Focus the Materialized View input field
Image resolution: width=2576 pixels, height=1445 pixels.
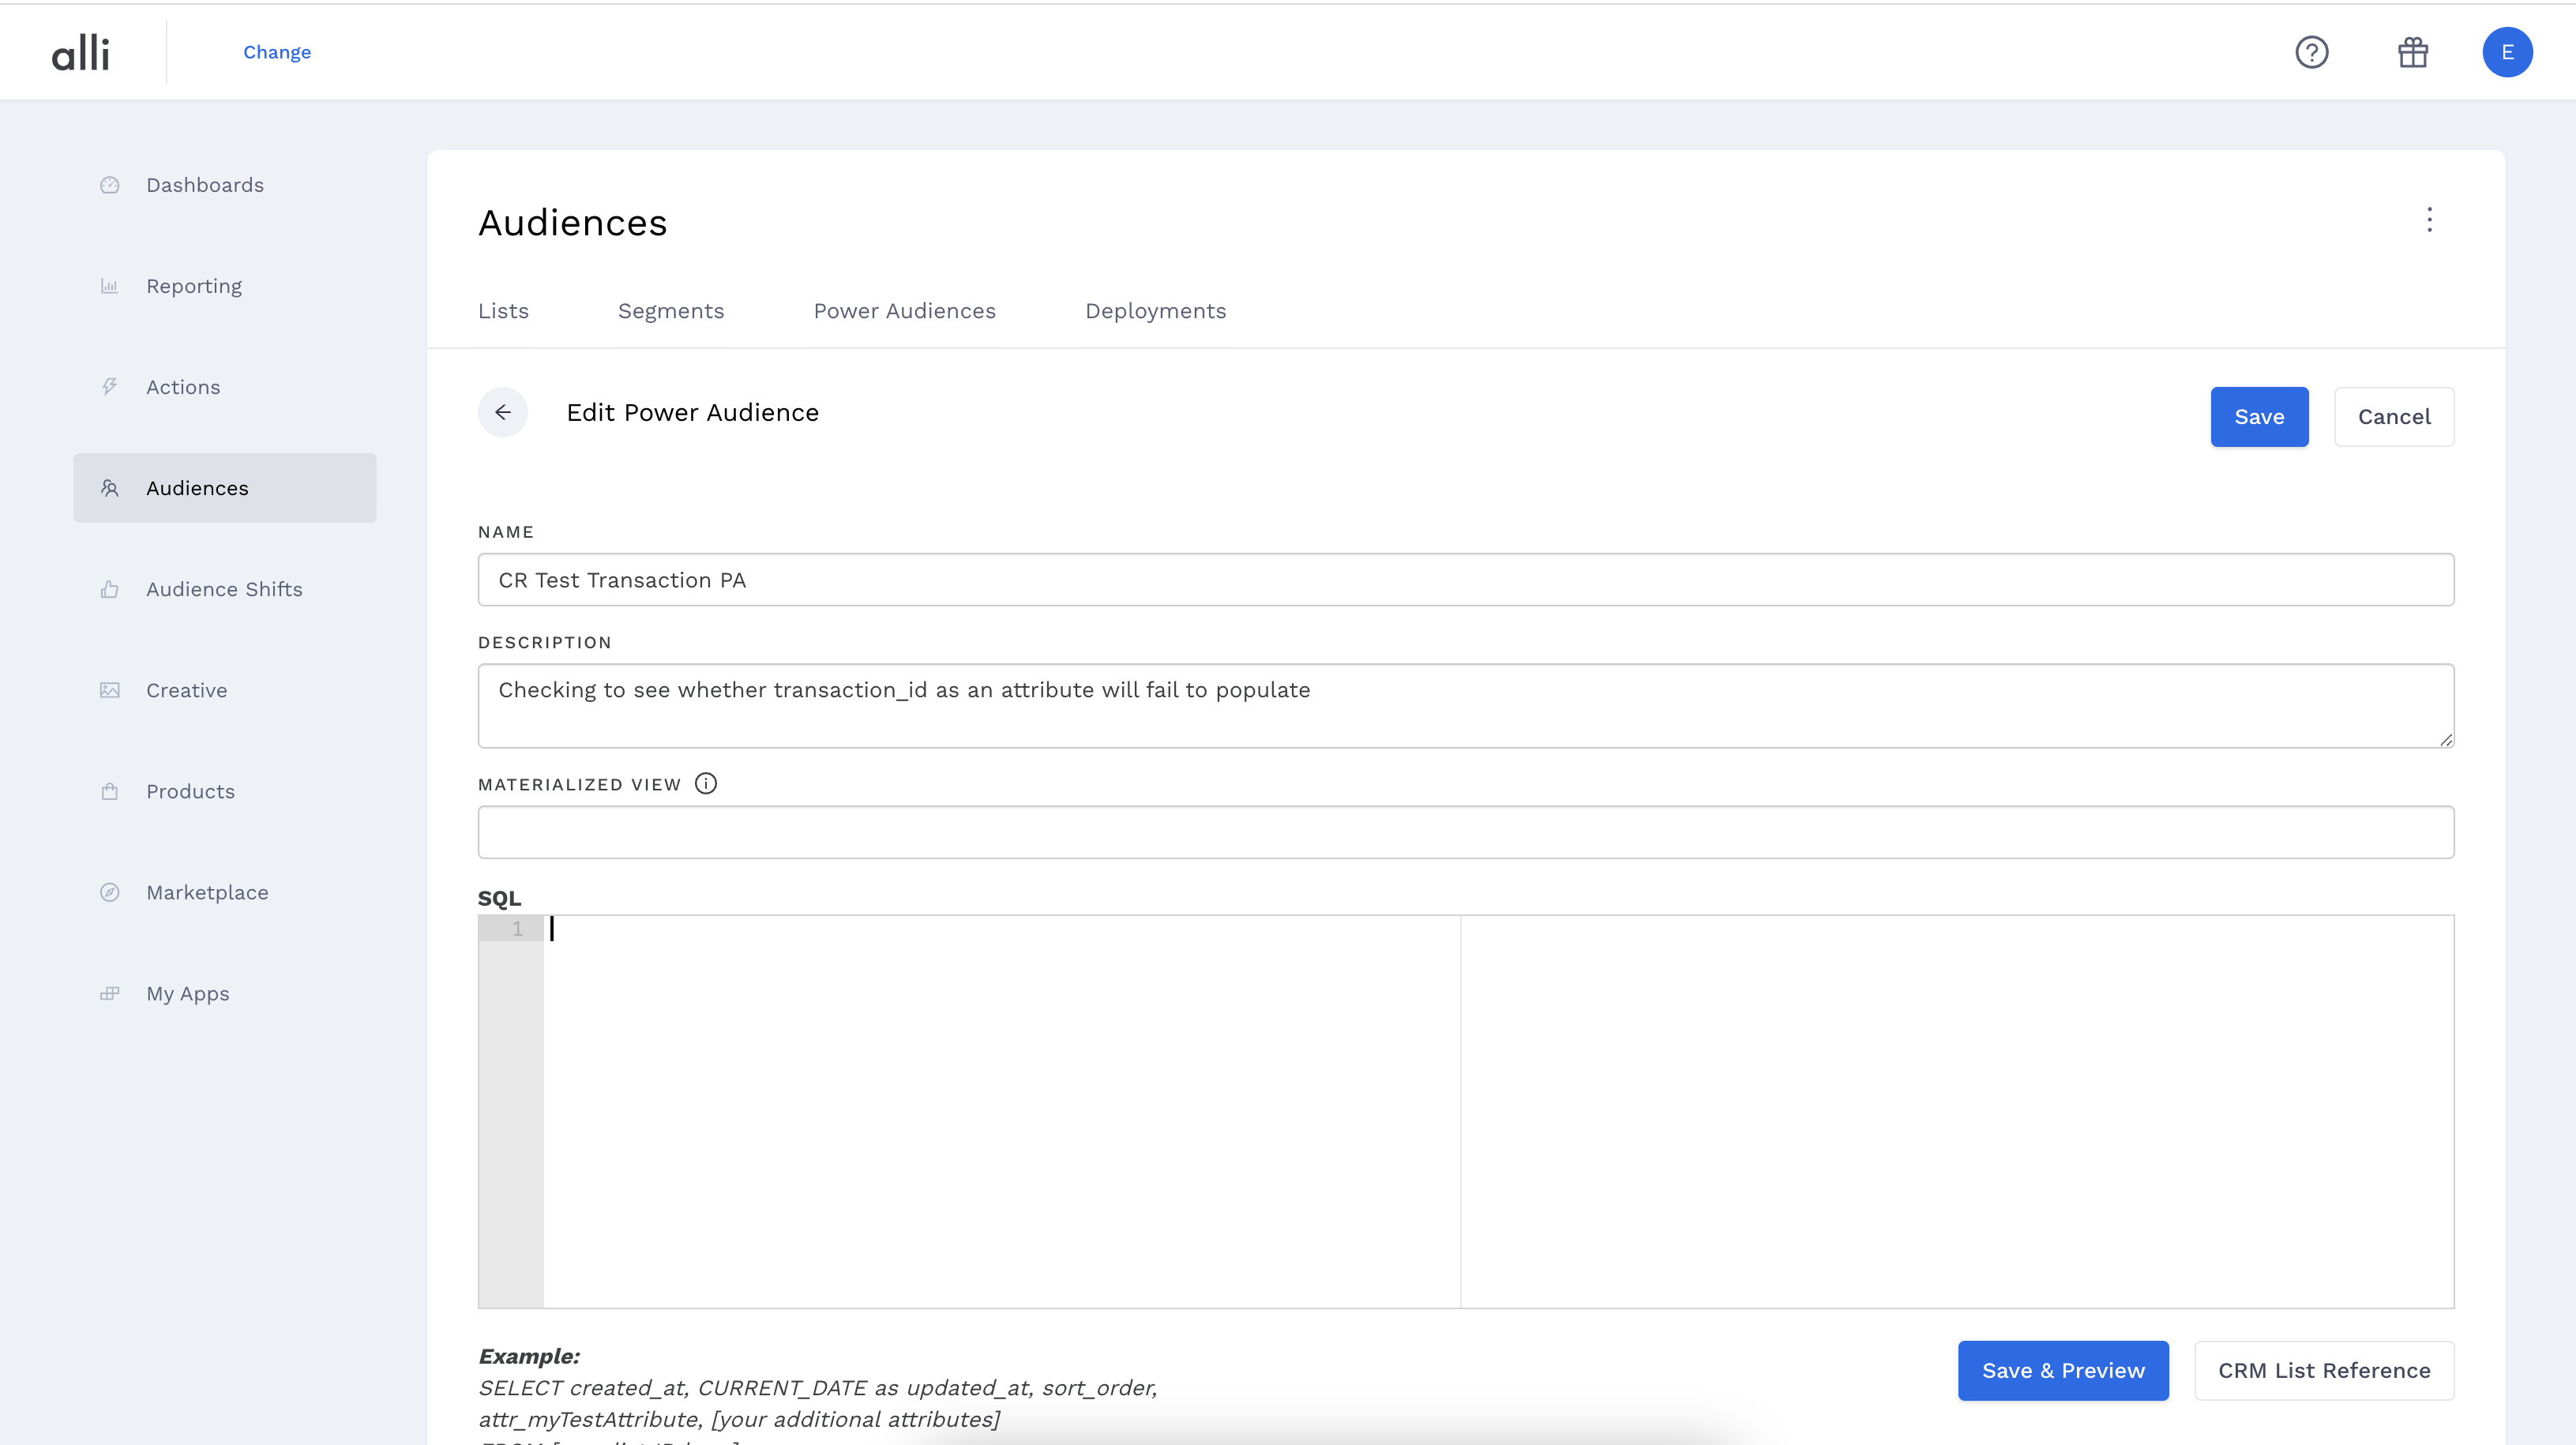coord(1465,832)
